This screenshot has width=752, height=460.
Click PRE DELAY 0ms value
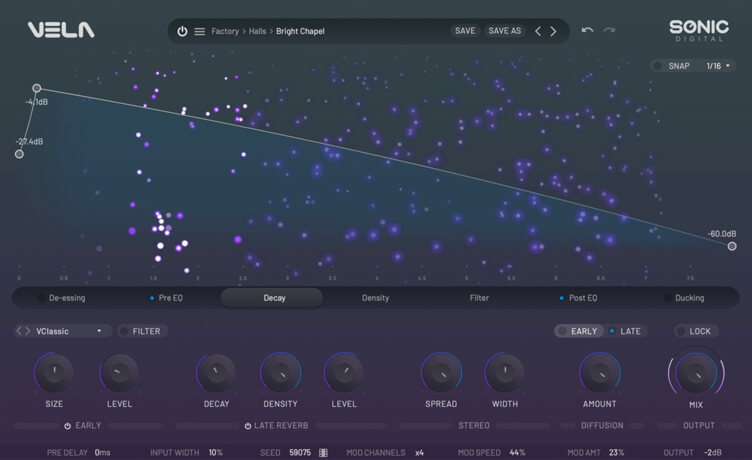pos(102,453)
